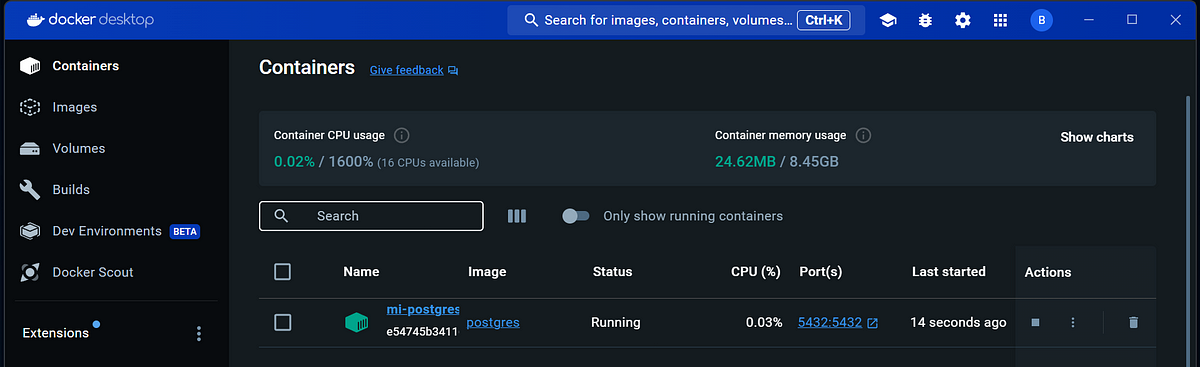Viewport: 1200px width, 367px height.
Task: Open the apps grid icon in header
Action: tap(1000, 20)
